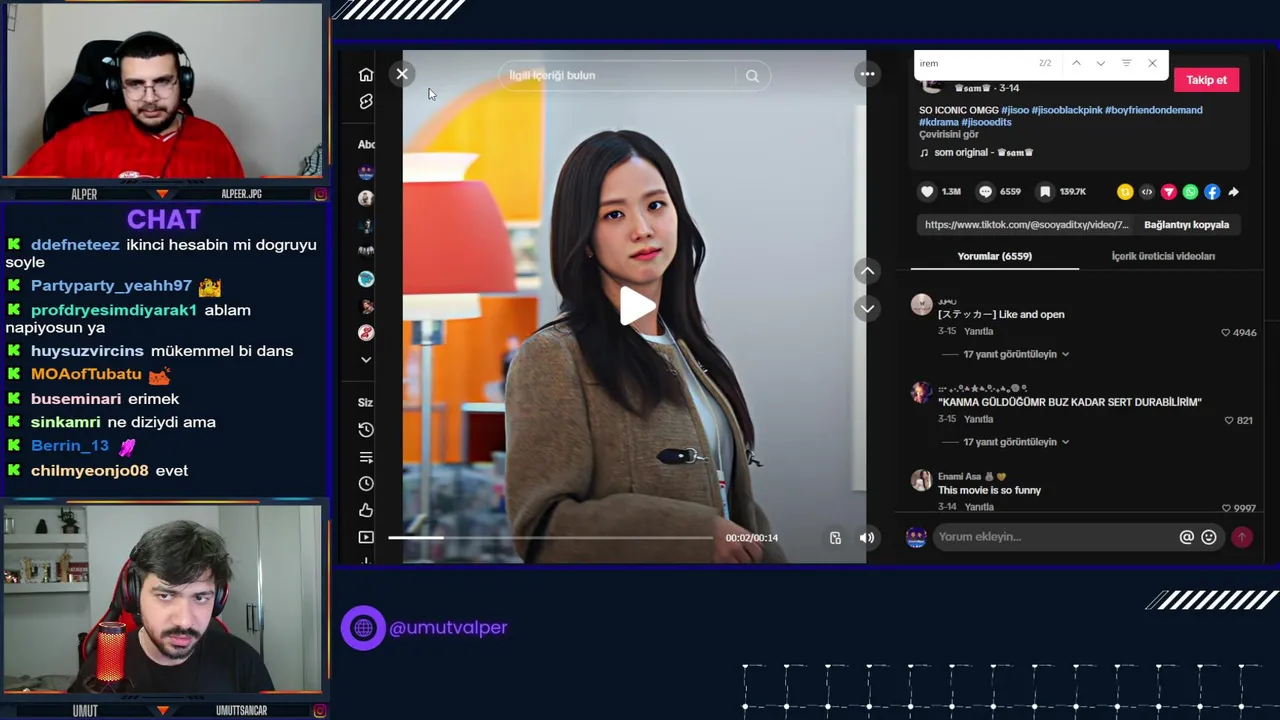This screenshot has height=720, width=1280.
Task: Get embed code with the </> icon
Action: click(1147, 192)
